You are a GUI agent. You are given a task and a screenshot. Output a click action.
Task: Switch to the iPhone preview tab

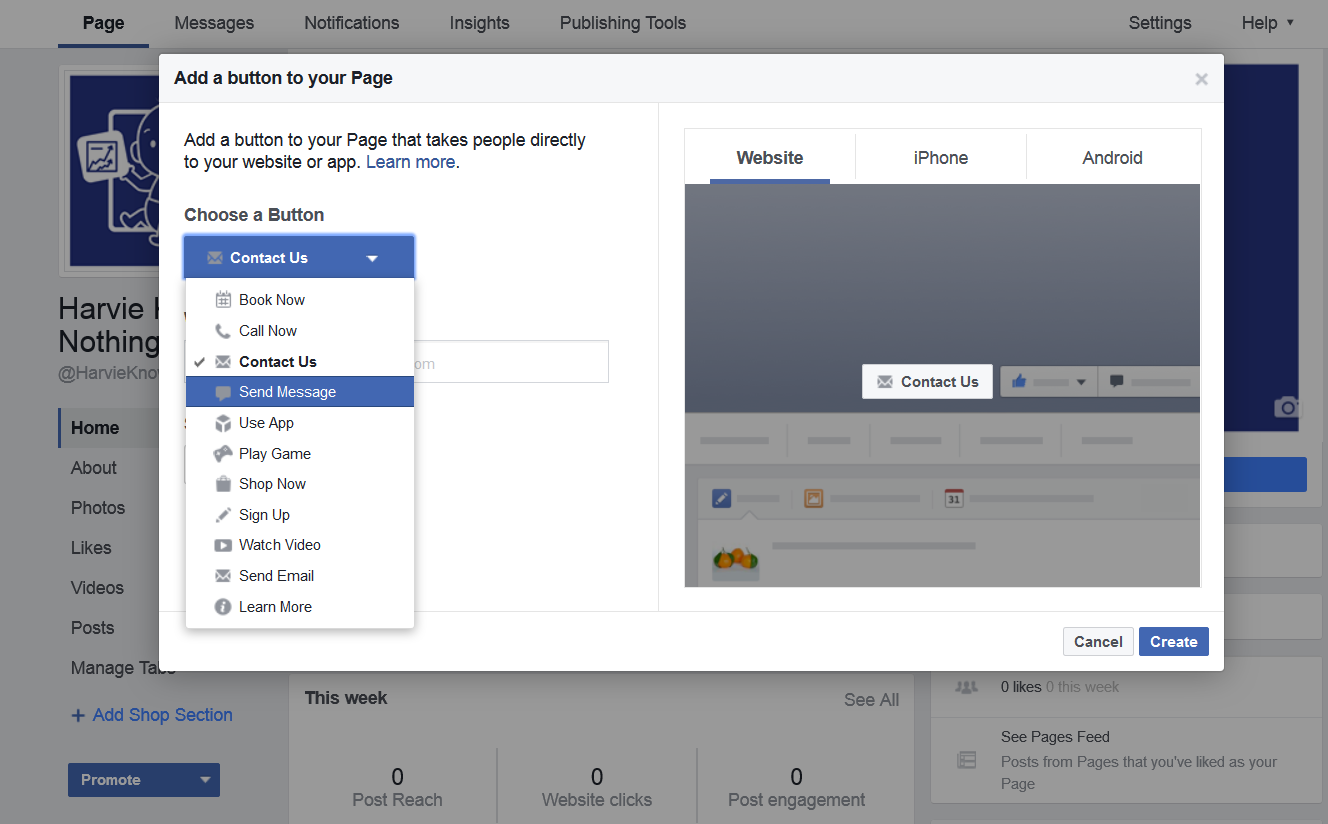(x=940, y=158)
